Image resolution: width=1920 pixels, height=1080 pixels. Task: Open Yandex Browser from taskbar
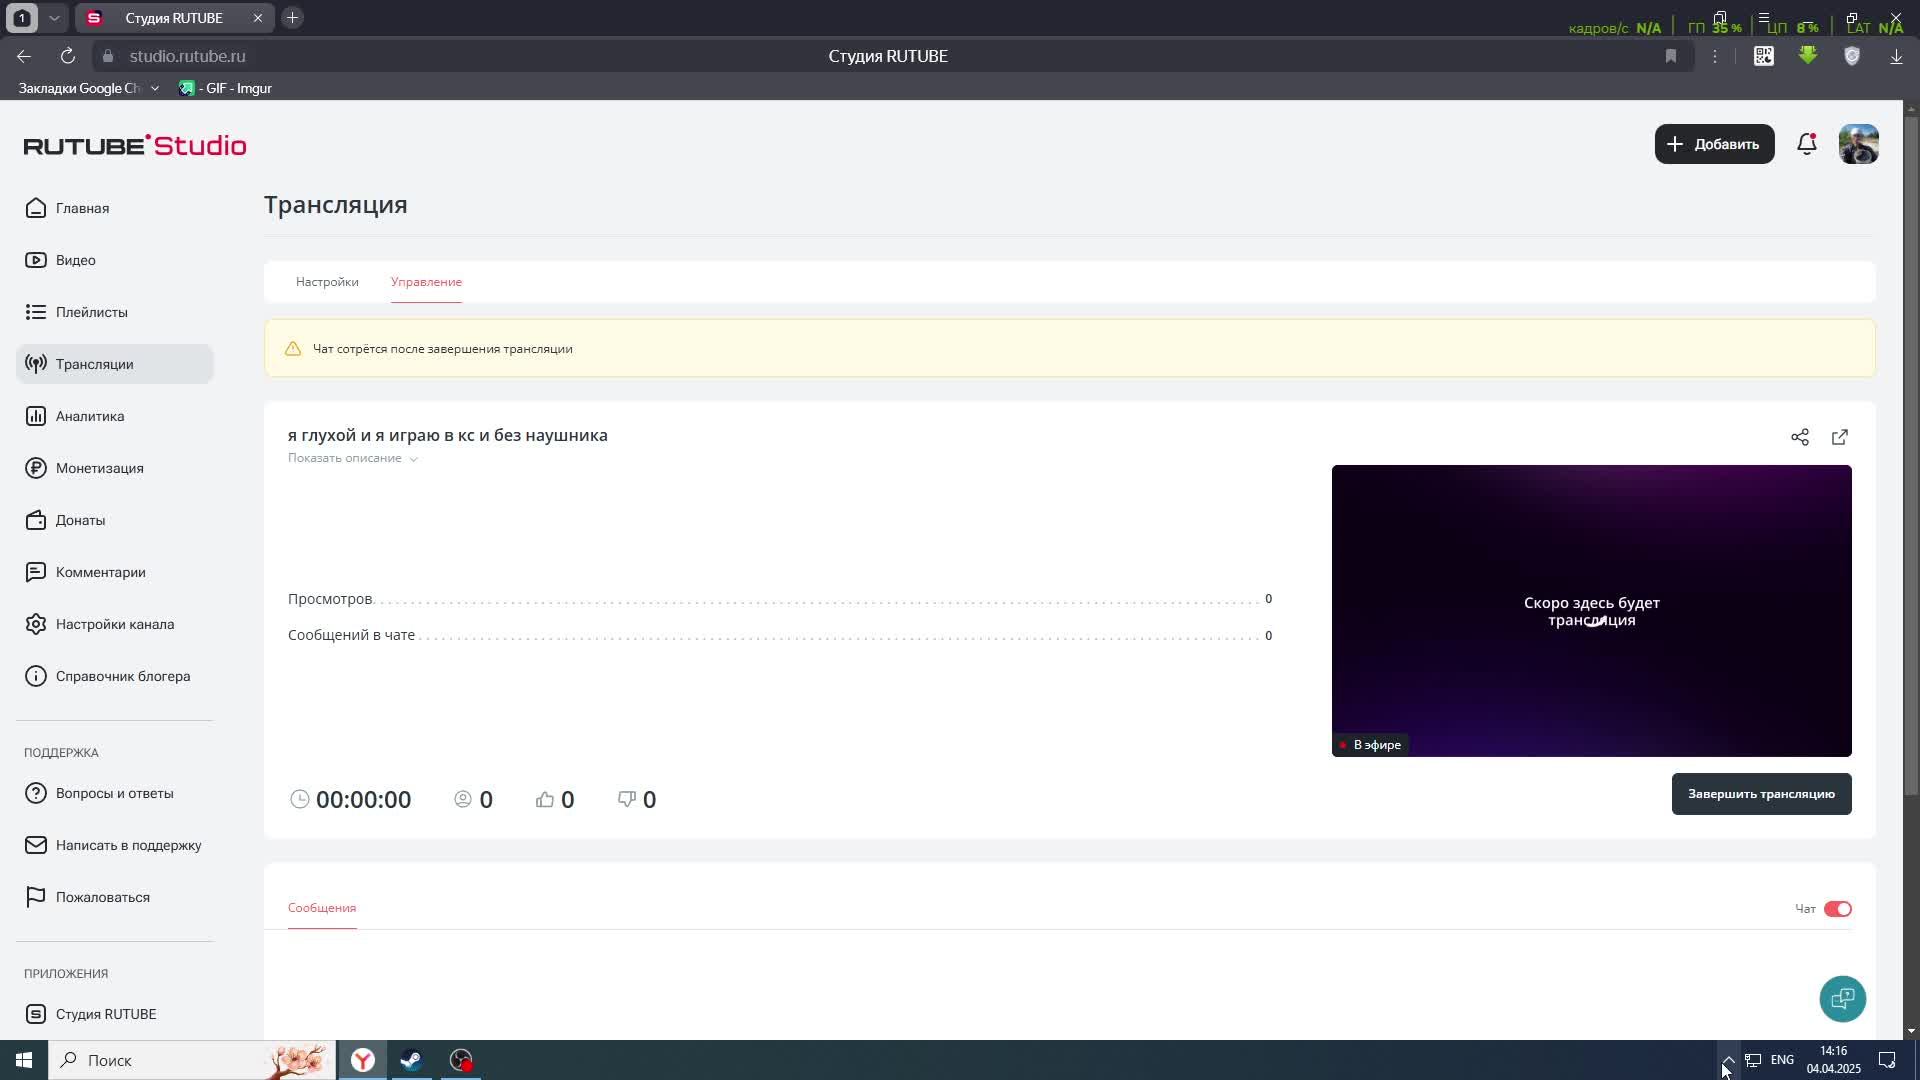[x=363, y=1060]
